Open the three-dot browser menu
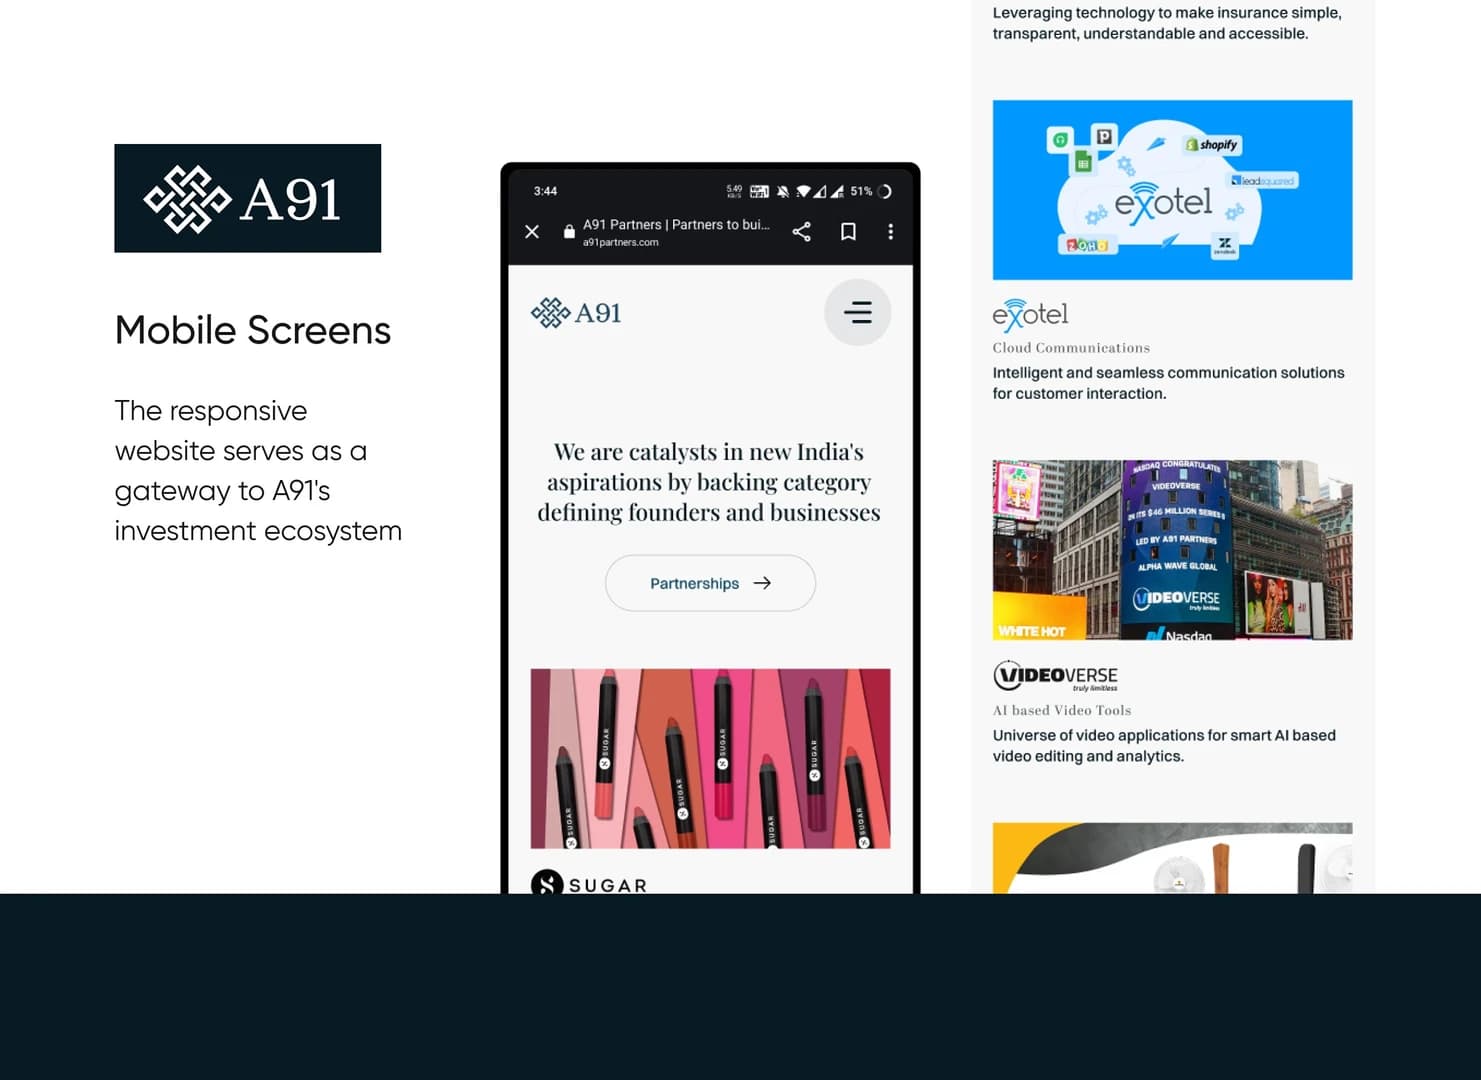This screenshot has width=1481, height=1080. point(890,232)
